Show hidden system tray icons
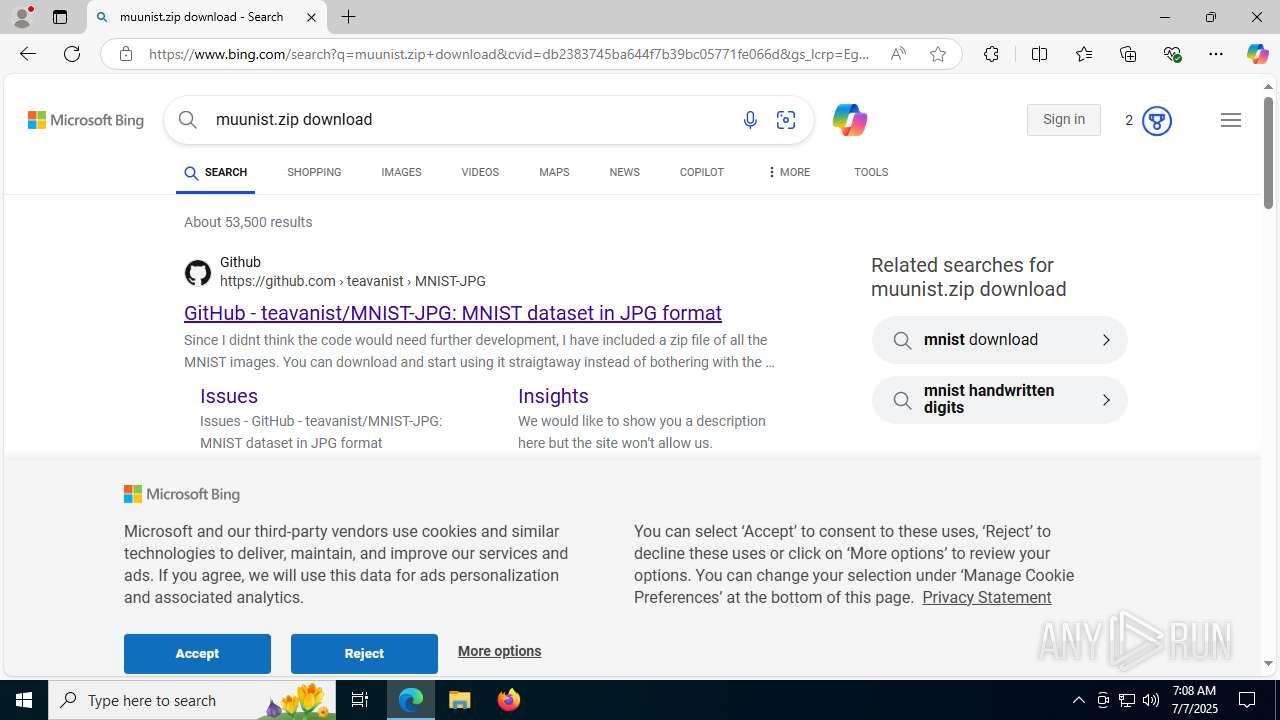This screenshot has height=720, width=1280. 1078,700
